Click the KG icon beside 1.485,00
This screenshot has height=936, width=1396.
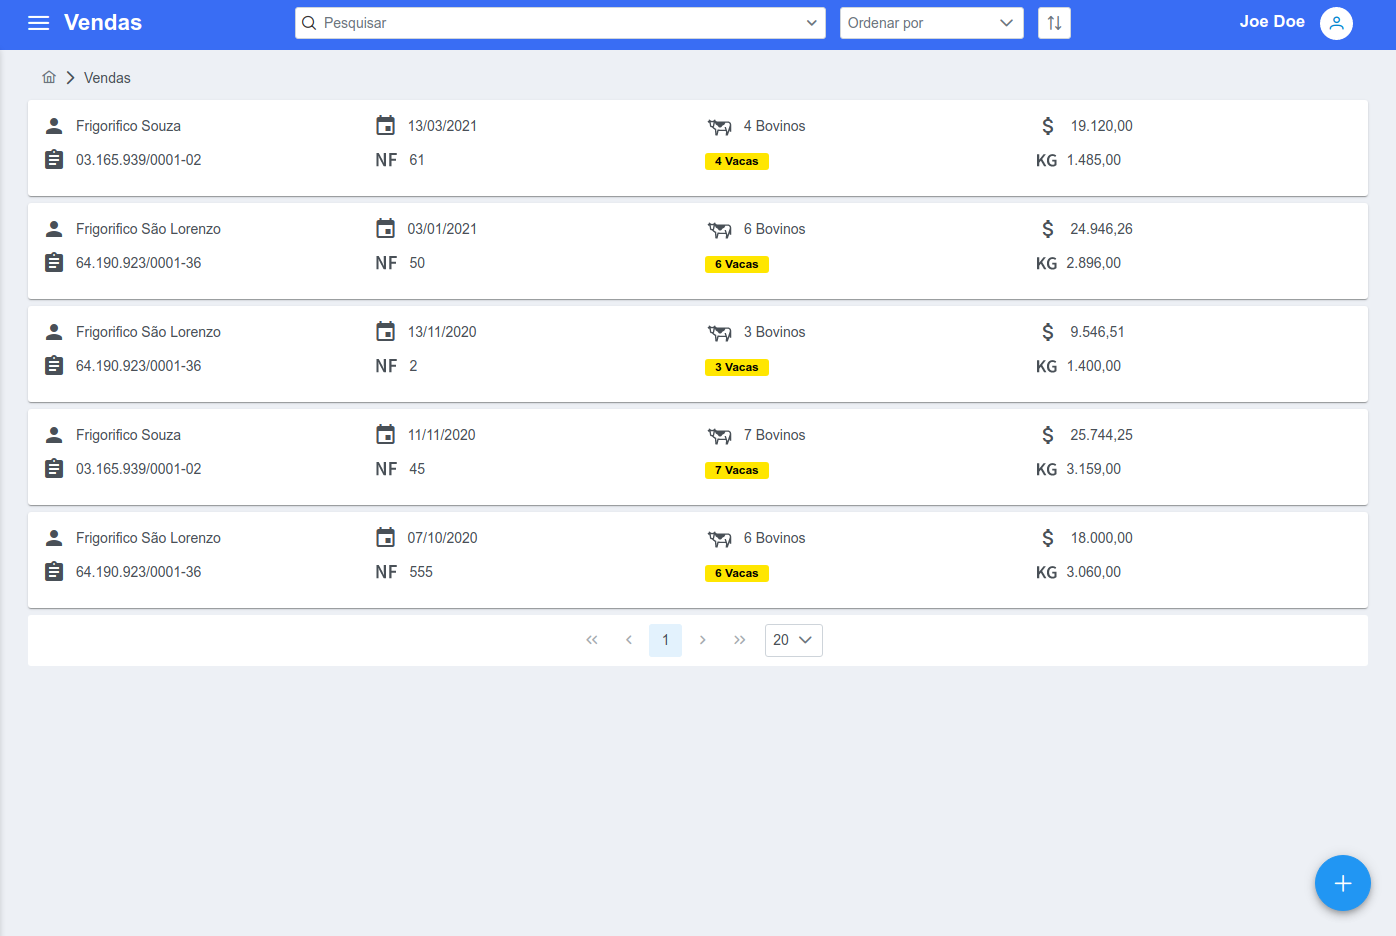tap(1046, 160)
